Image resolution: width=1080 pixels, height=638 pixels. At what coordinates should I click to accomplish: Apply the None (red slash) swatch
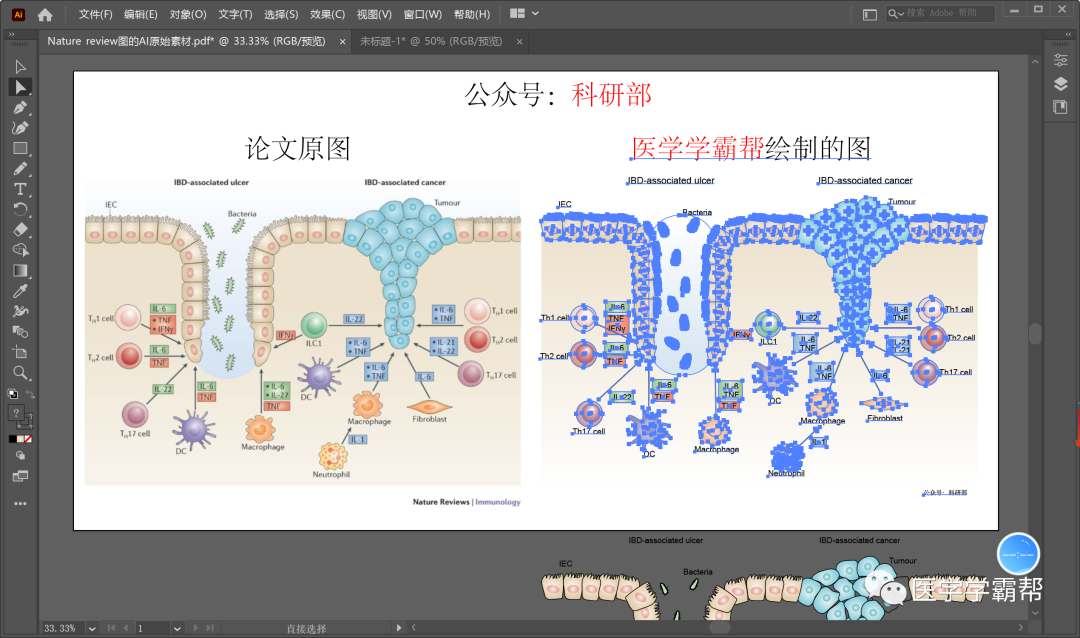(x=28, y=439)
